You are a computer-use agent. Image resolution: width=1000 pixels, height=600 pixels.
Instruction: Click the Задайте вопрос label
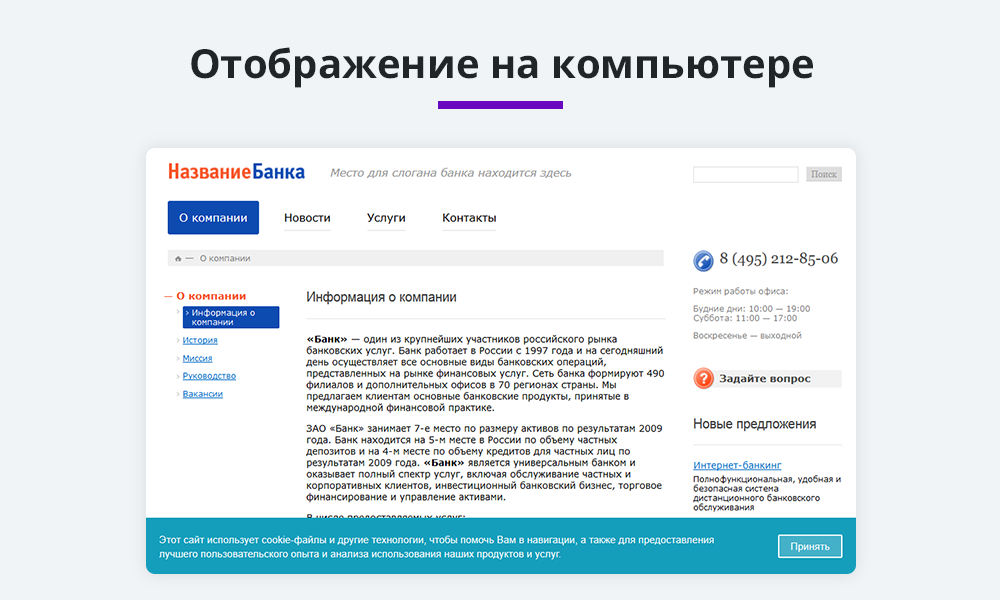(x=765, y=379)
